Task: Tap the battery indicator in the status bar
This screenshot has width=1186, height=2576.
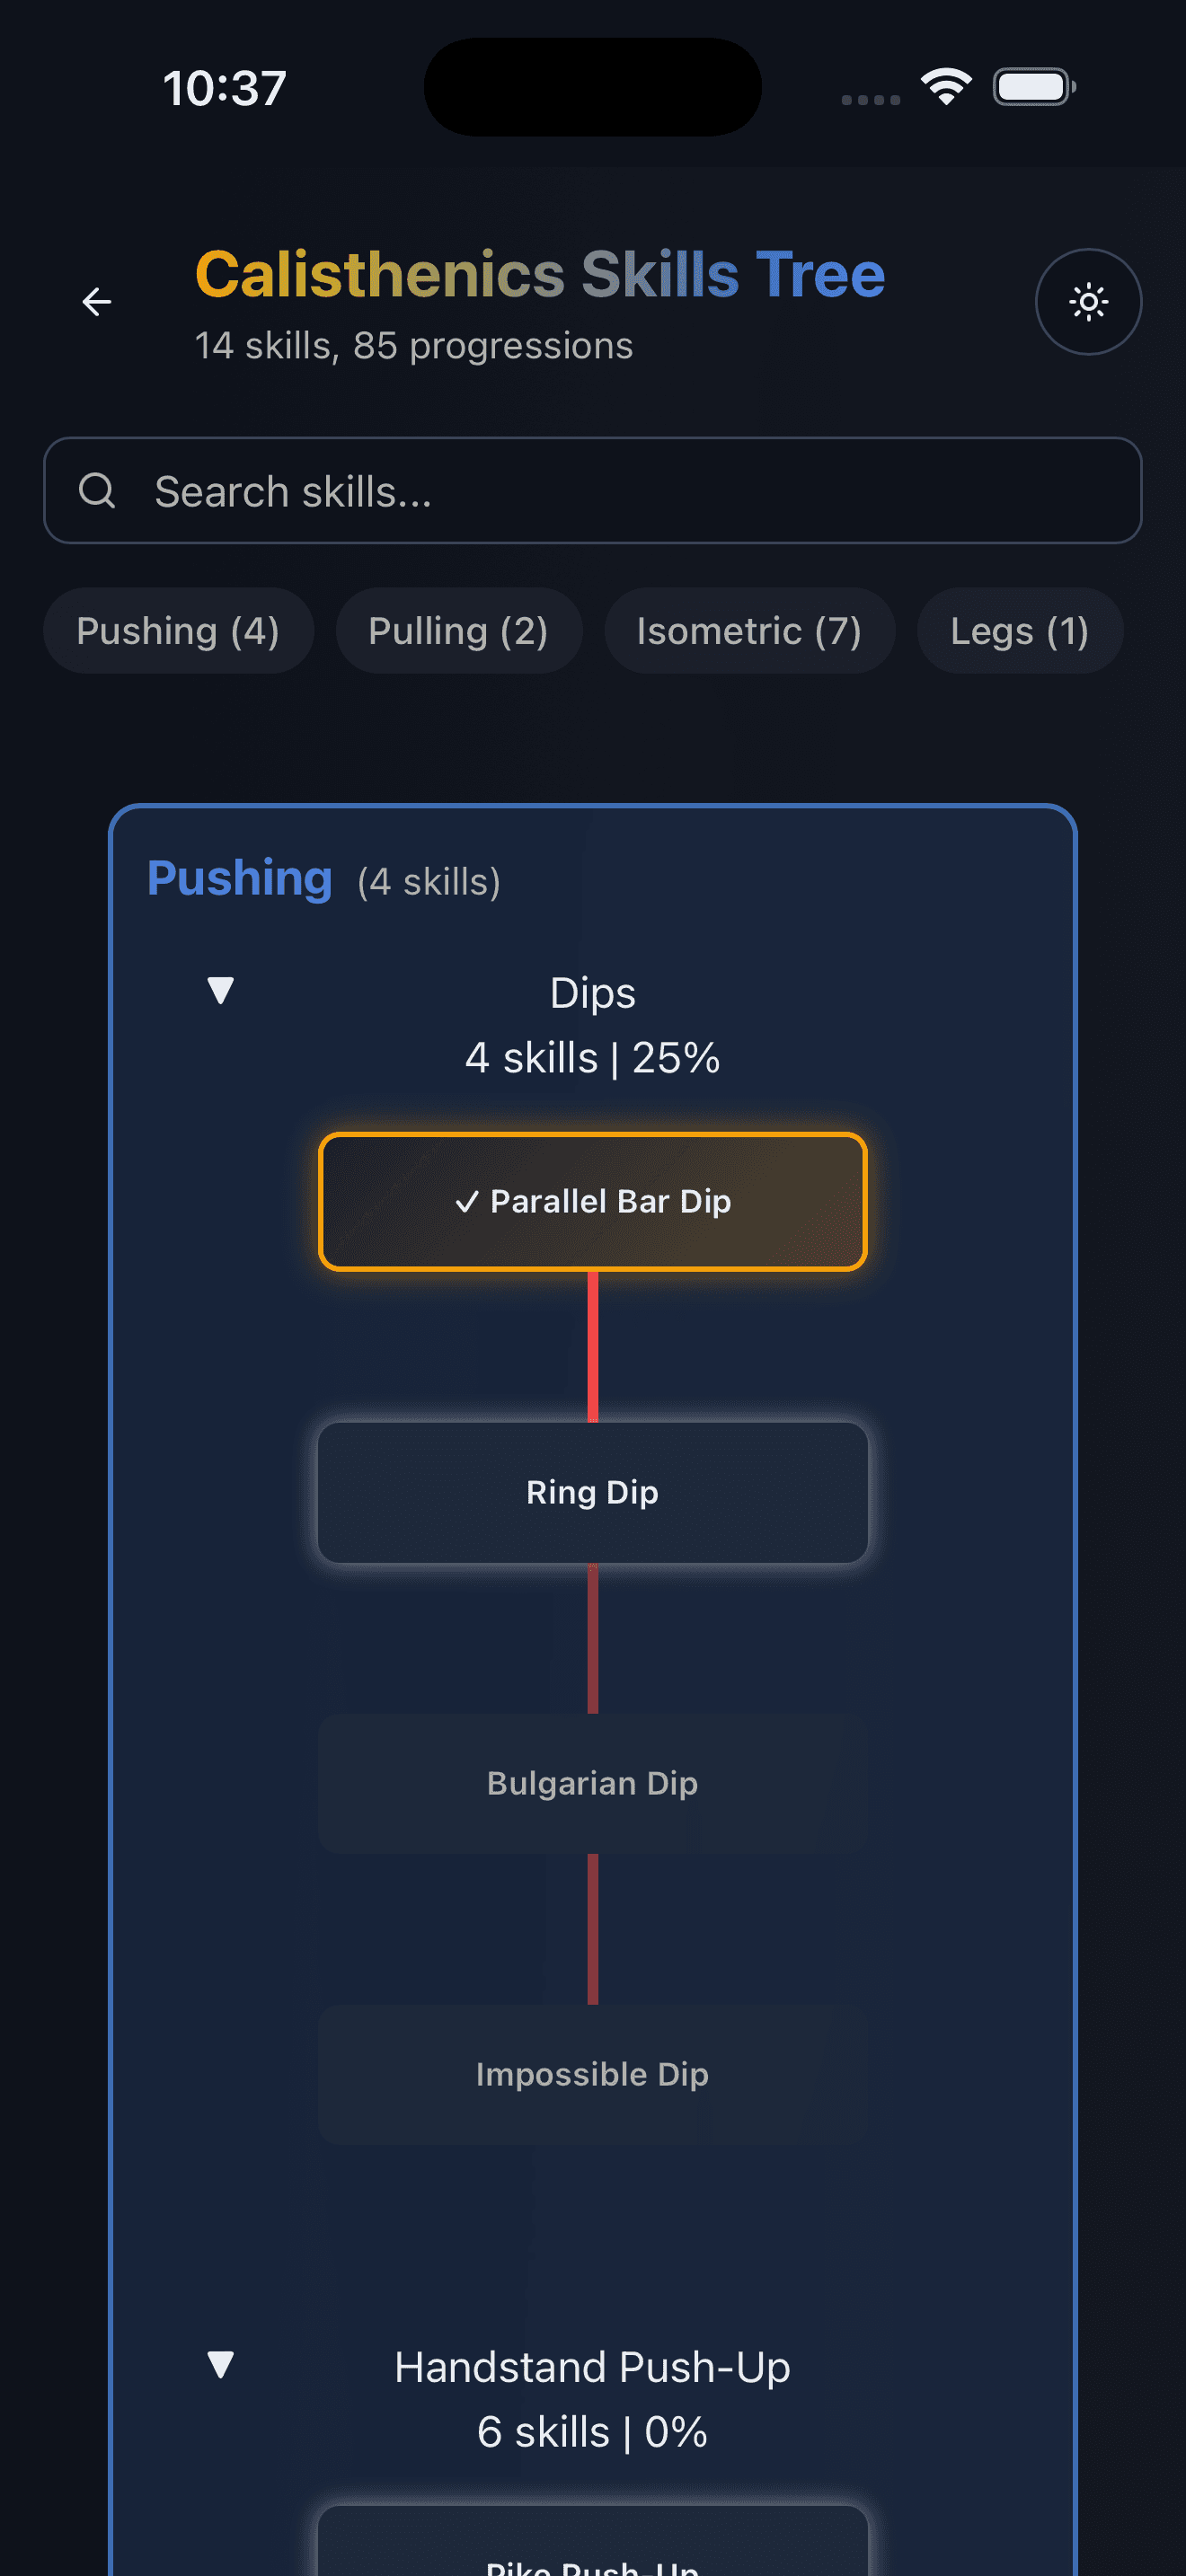Action: [1032, 86]
